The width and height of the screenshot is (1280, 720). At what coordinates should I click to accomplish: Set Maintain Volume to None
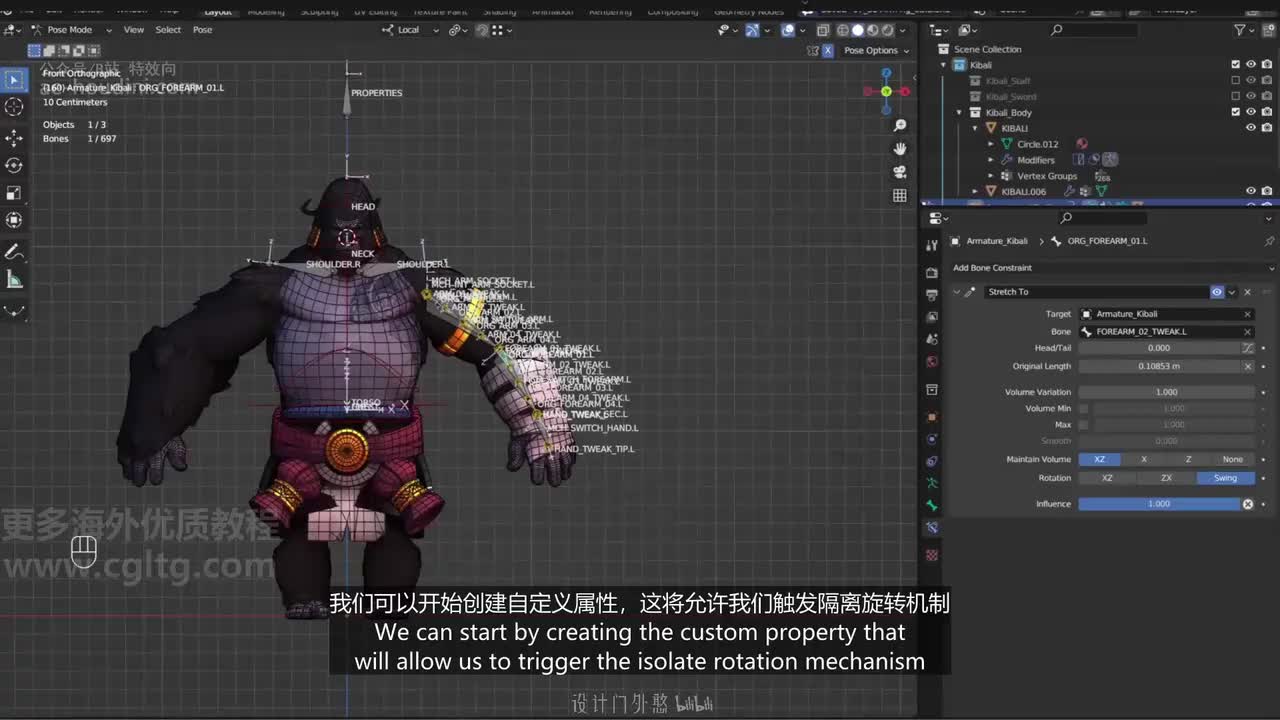(x=1232, y=460)
